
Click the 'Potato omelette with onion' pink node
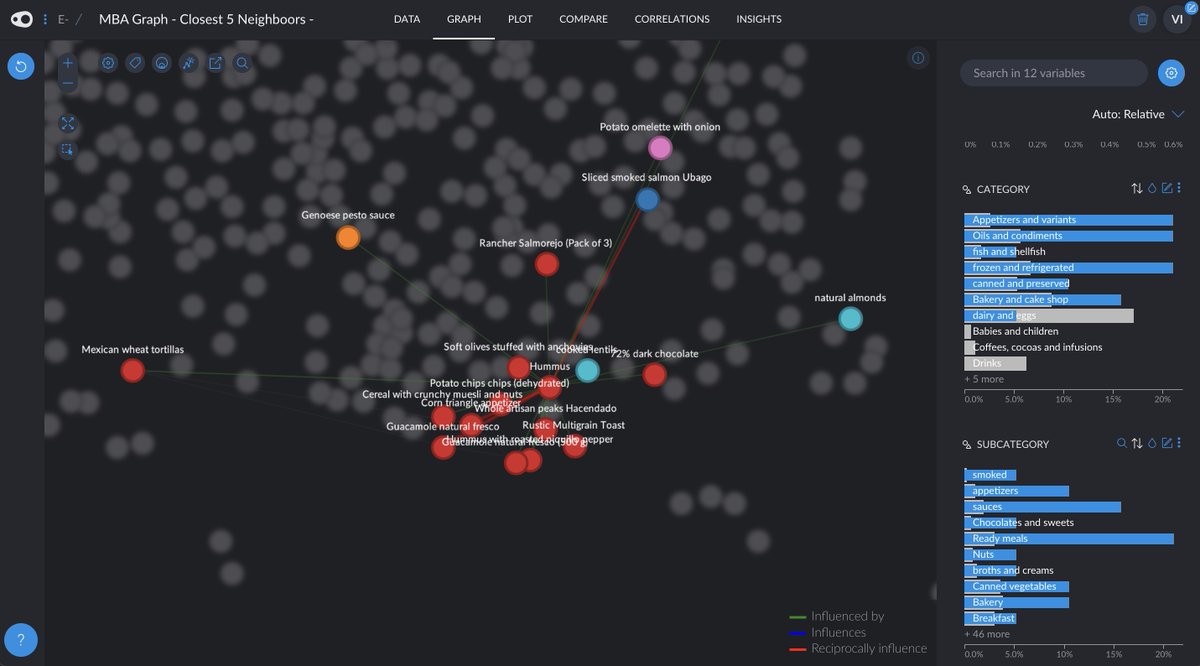click(x=660, y=148)
